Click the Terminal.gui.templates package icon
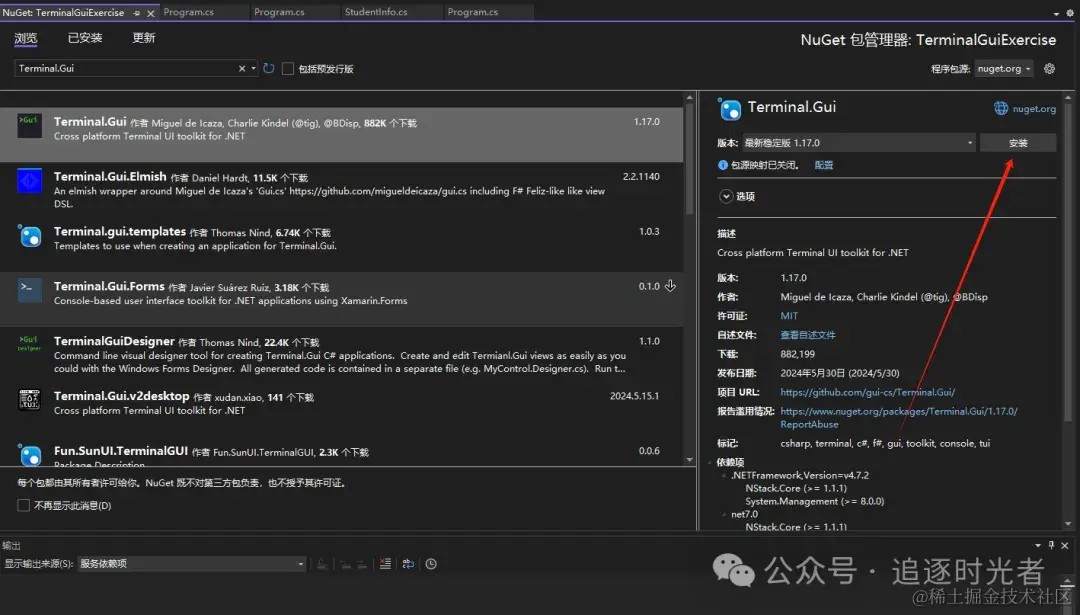The height and width of the screenshot is (615, 1080). tap(30, 236)
